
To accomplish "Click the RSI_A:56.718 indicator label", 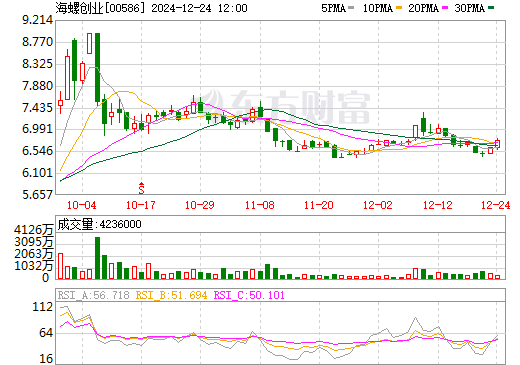I will [x=93, y=295].
